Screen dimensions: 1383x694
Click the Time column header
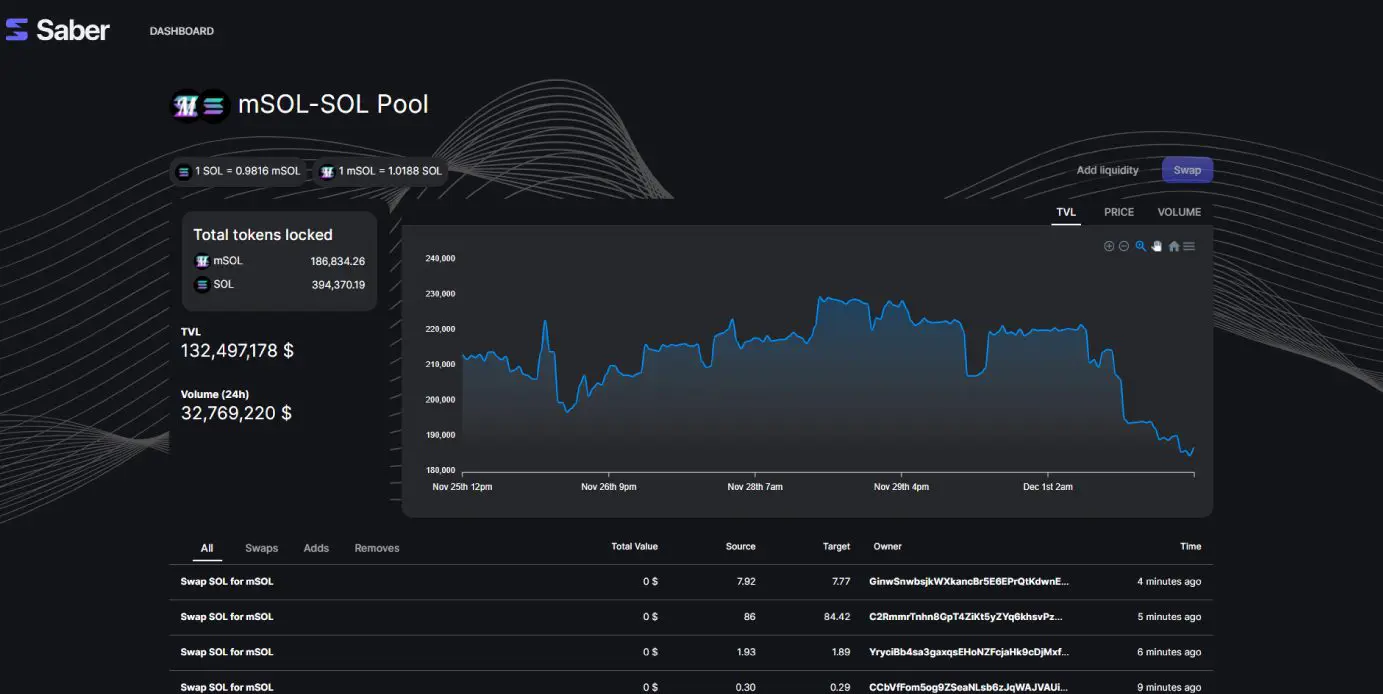[1190, 547]
